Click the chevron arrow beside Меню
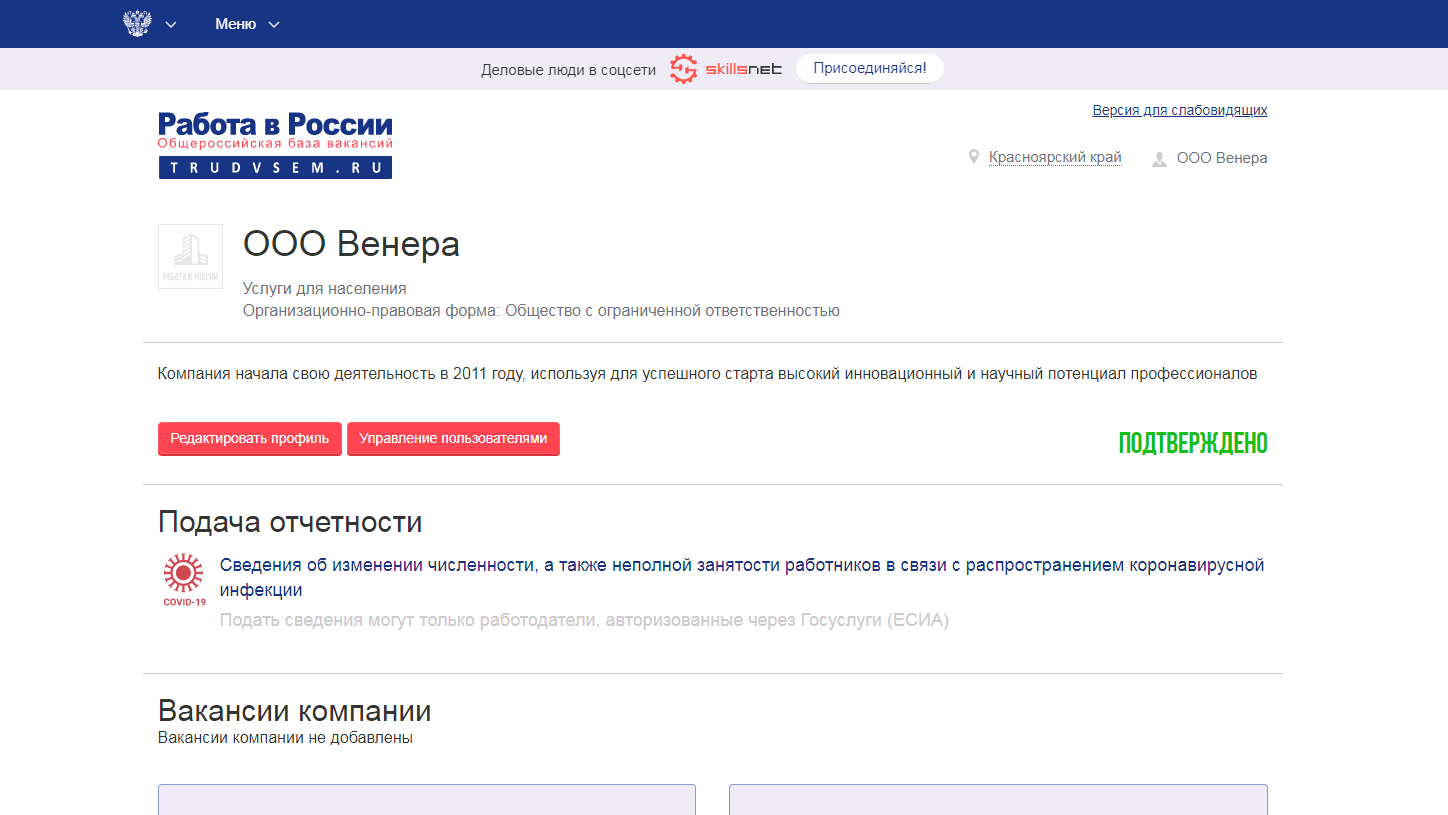Image resolution: width=1448 pixels, height=815 pixels. coord(274,24)
